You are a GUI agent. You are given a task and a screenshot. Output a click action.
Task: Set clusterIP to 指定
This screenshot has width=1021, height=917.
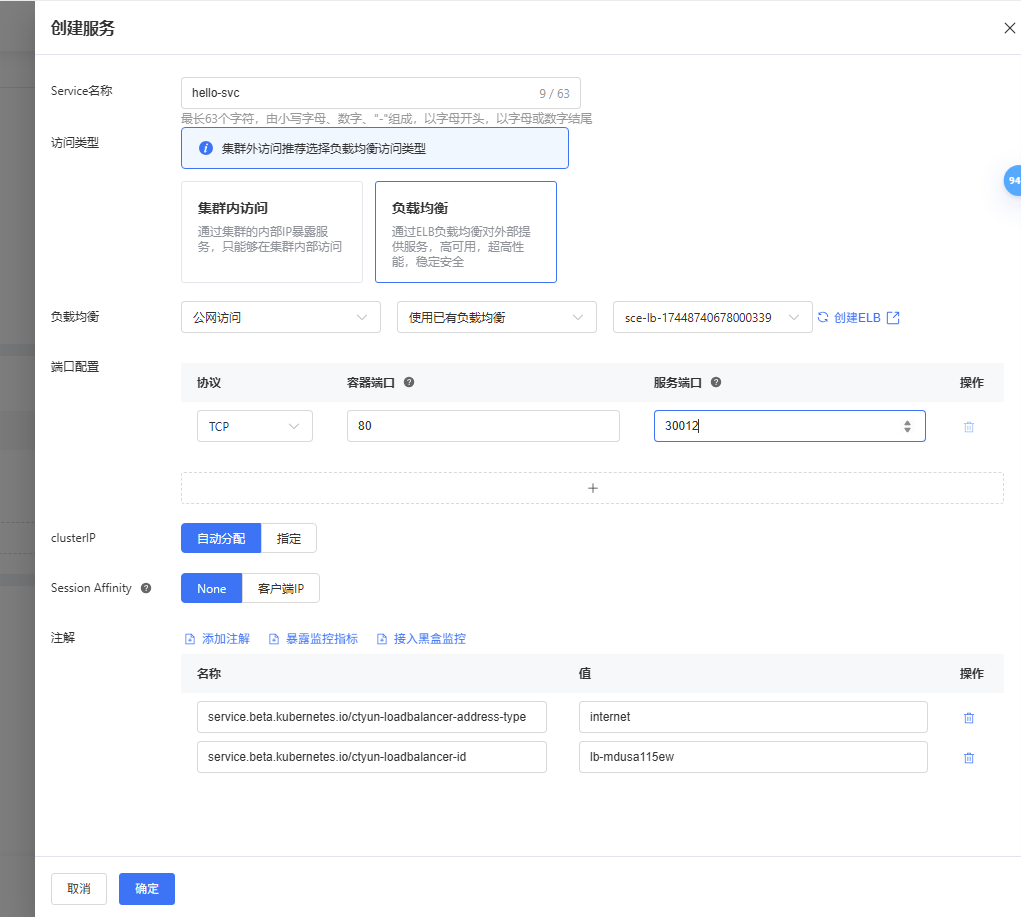point(288,538)
